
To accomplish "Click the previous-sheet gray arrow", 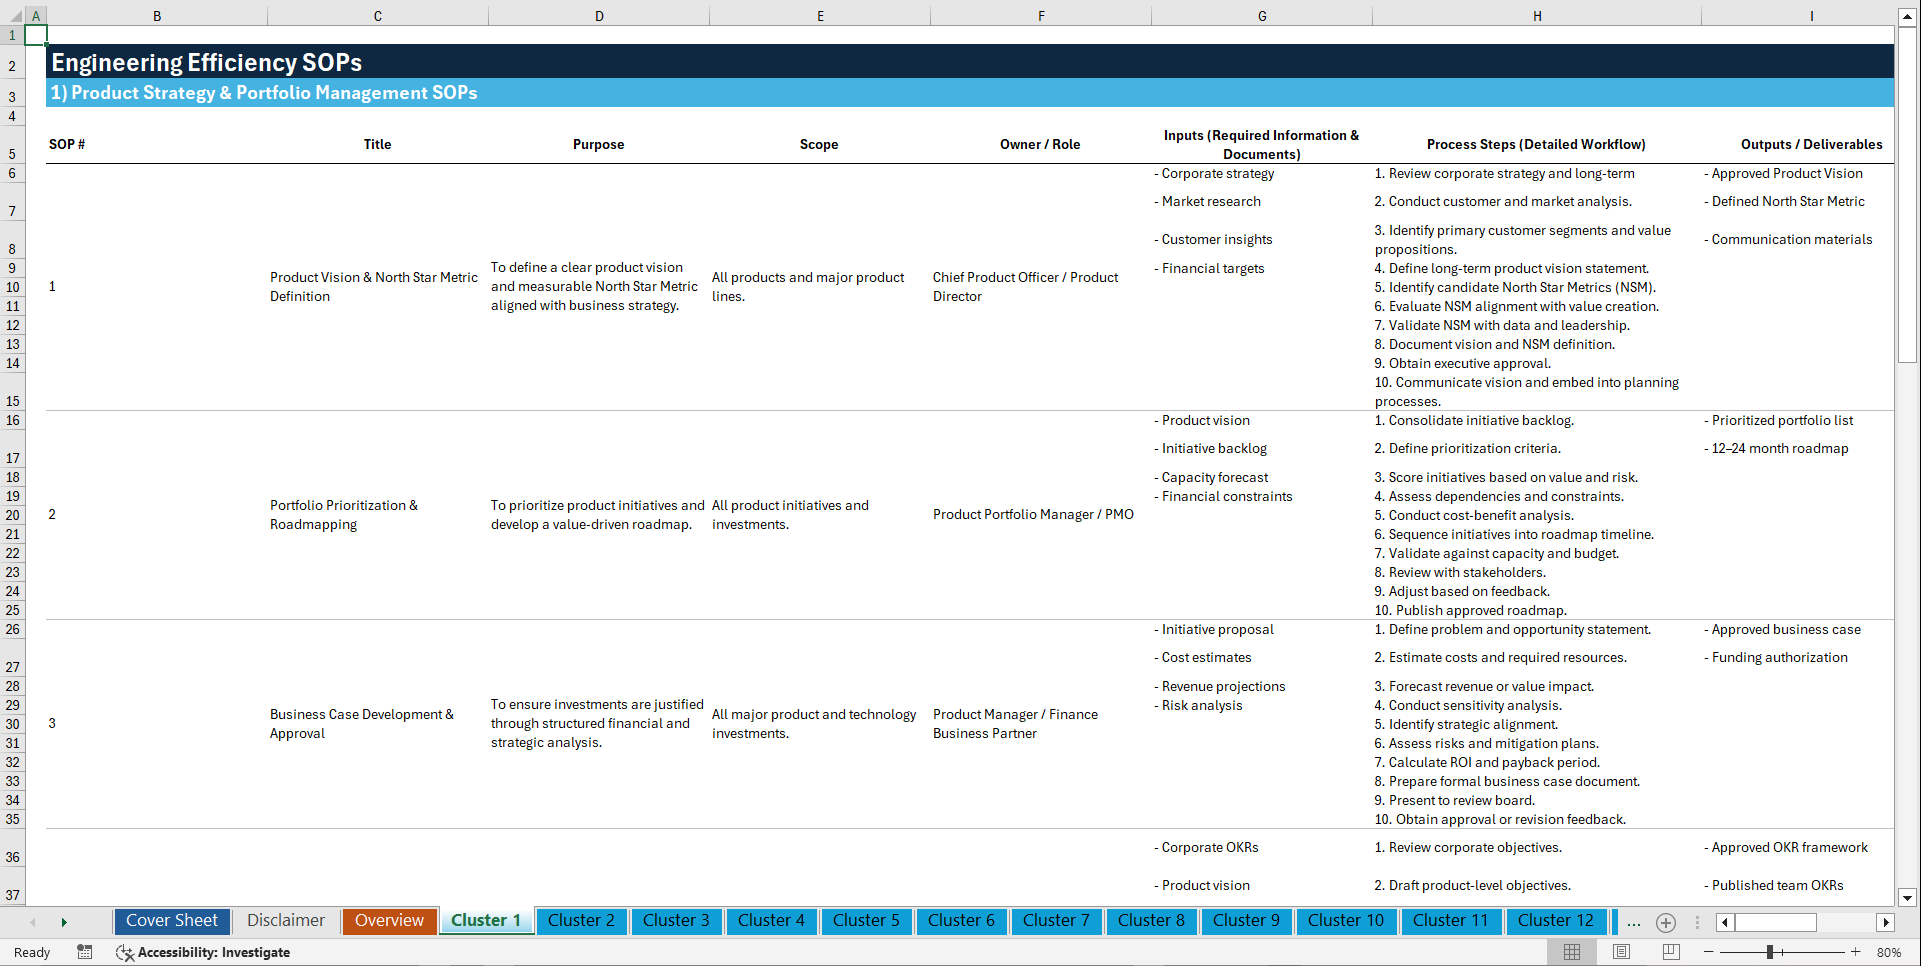I will coord(33,921).
